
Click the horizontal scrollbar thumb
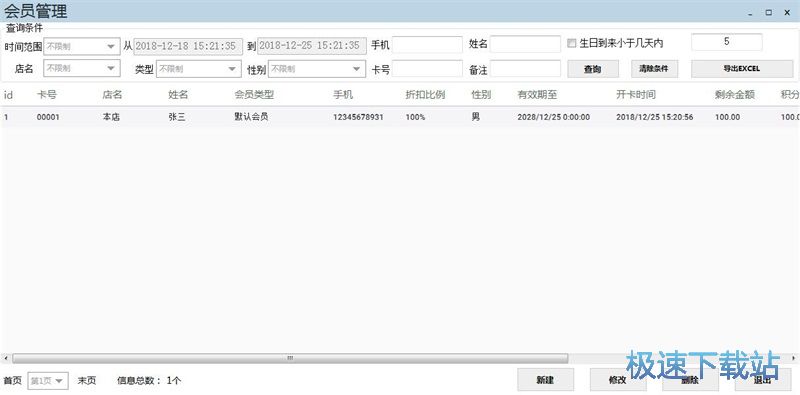(x=290, y=358)
